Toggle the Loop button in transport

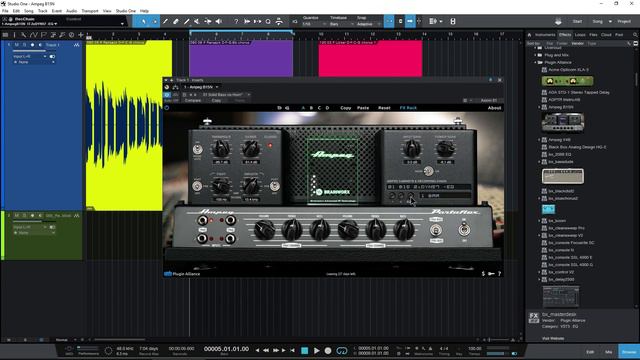click(342, 350)
